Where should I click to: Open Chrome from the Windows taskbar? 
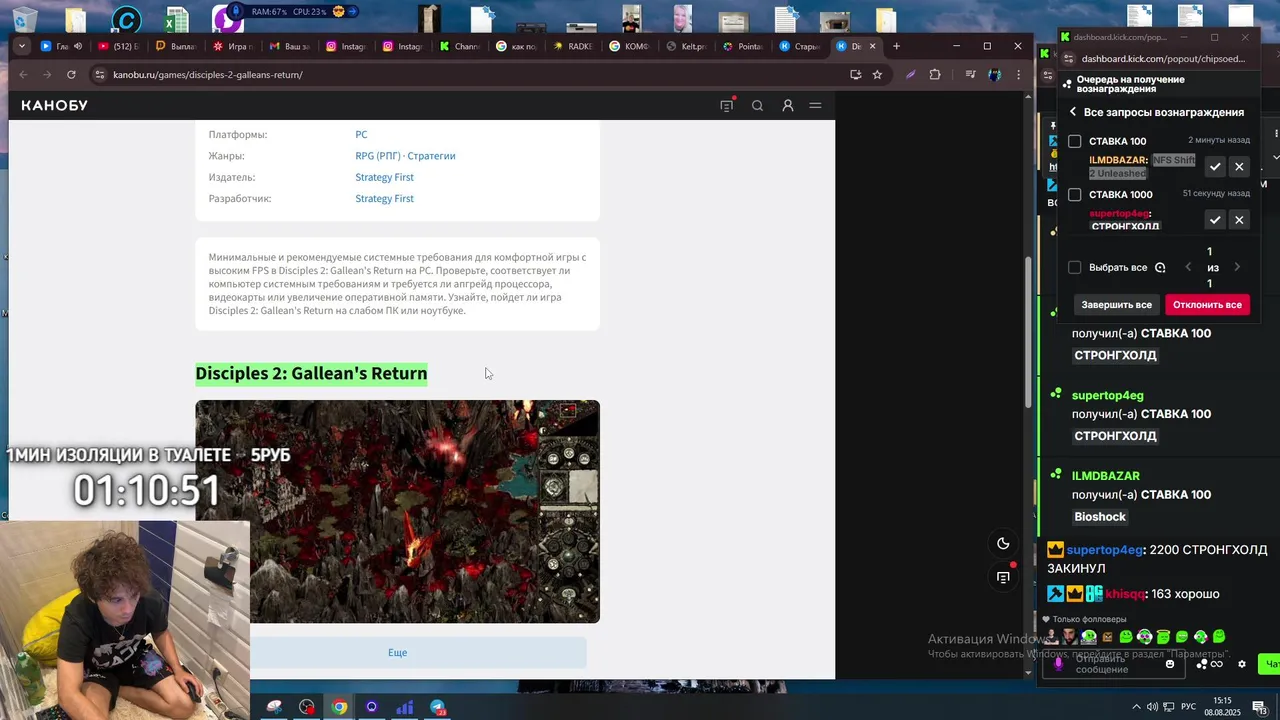pos(339,707)
